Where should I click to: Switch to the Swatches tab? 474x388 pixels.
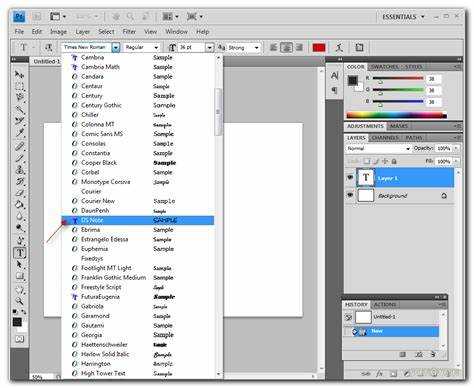(x=385, y=67)
